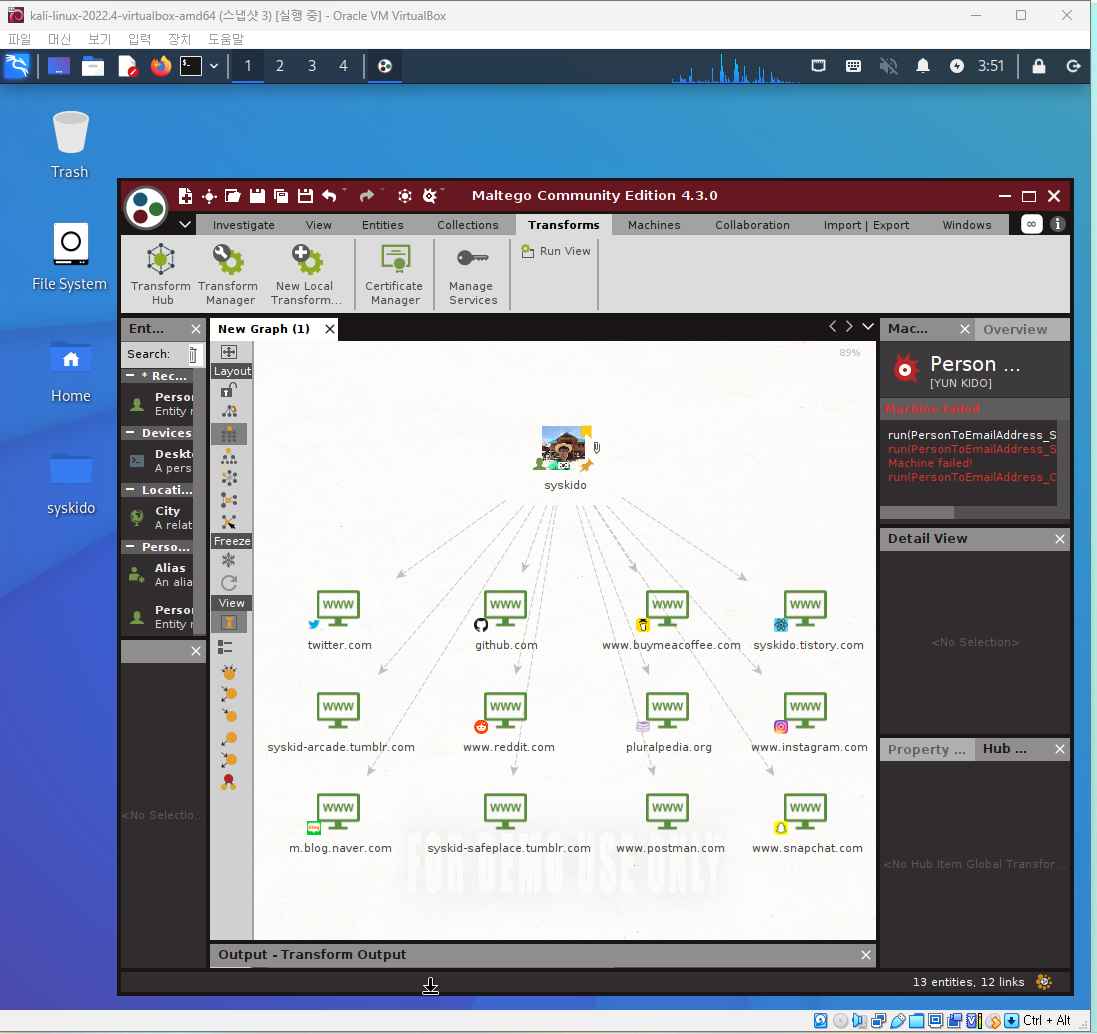
Task: Select the New Graph (1) tab
Action: click(x=264, y=329)
